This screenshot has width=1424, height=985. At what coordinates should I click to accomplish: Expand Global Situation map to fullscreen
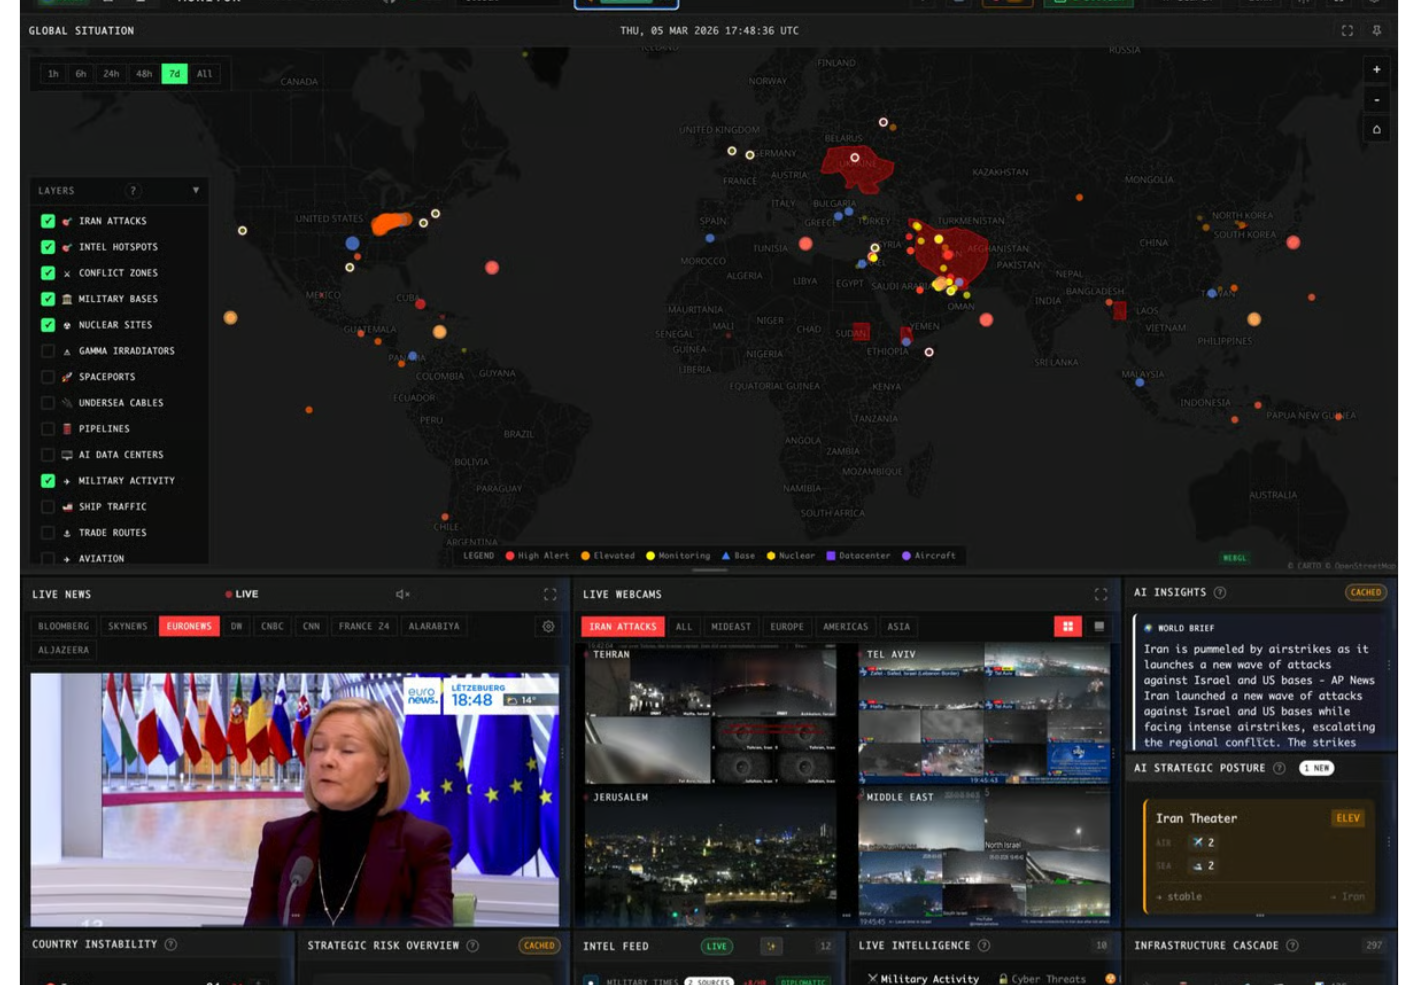1347,31
